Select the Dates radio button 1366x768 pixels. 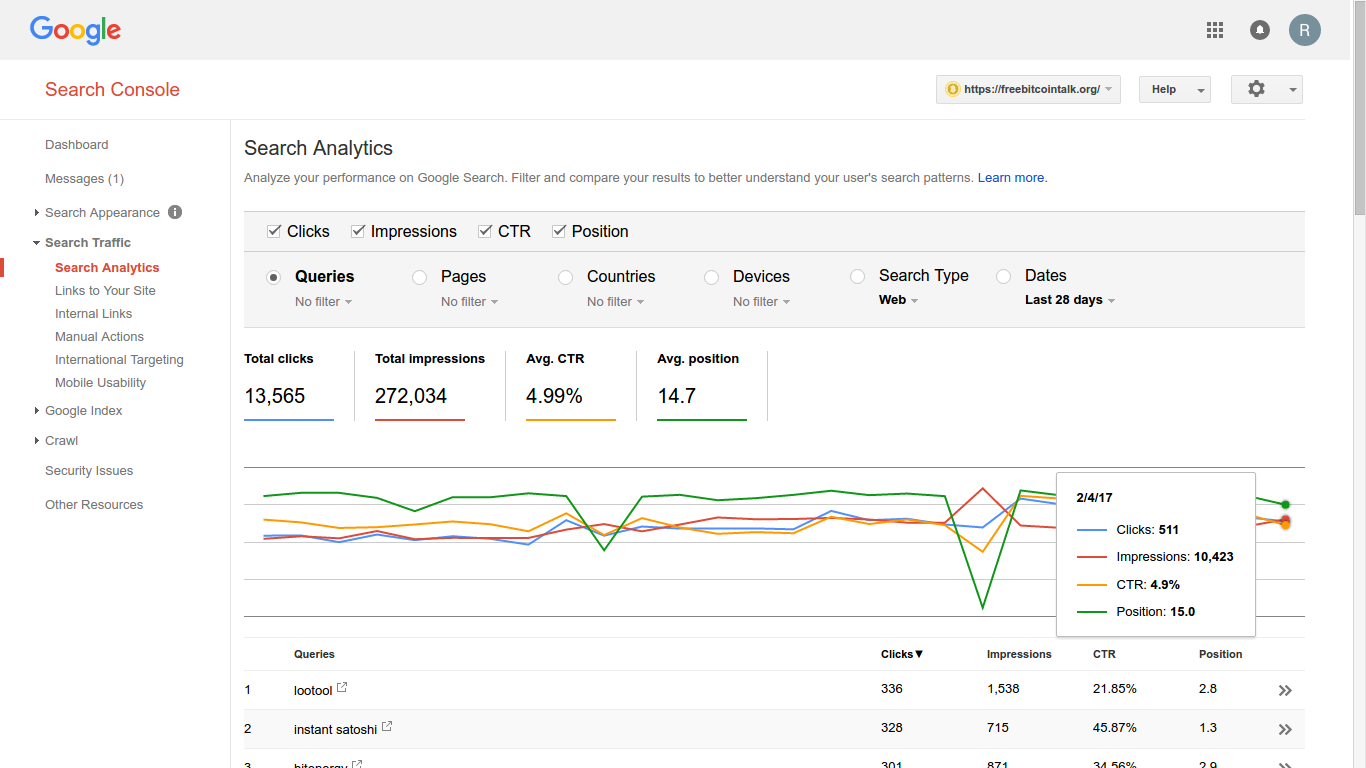(x=1004, y=276)
